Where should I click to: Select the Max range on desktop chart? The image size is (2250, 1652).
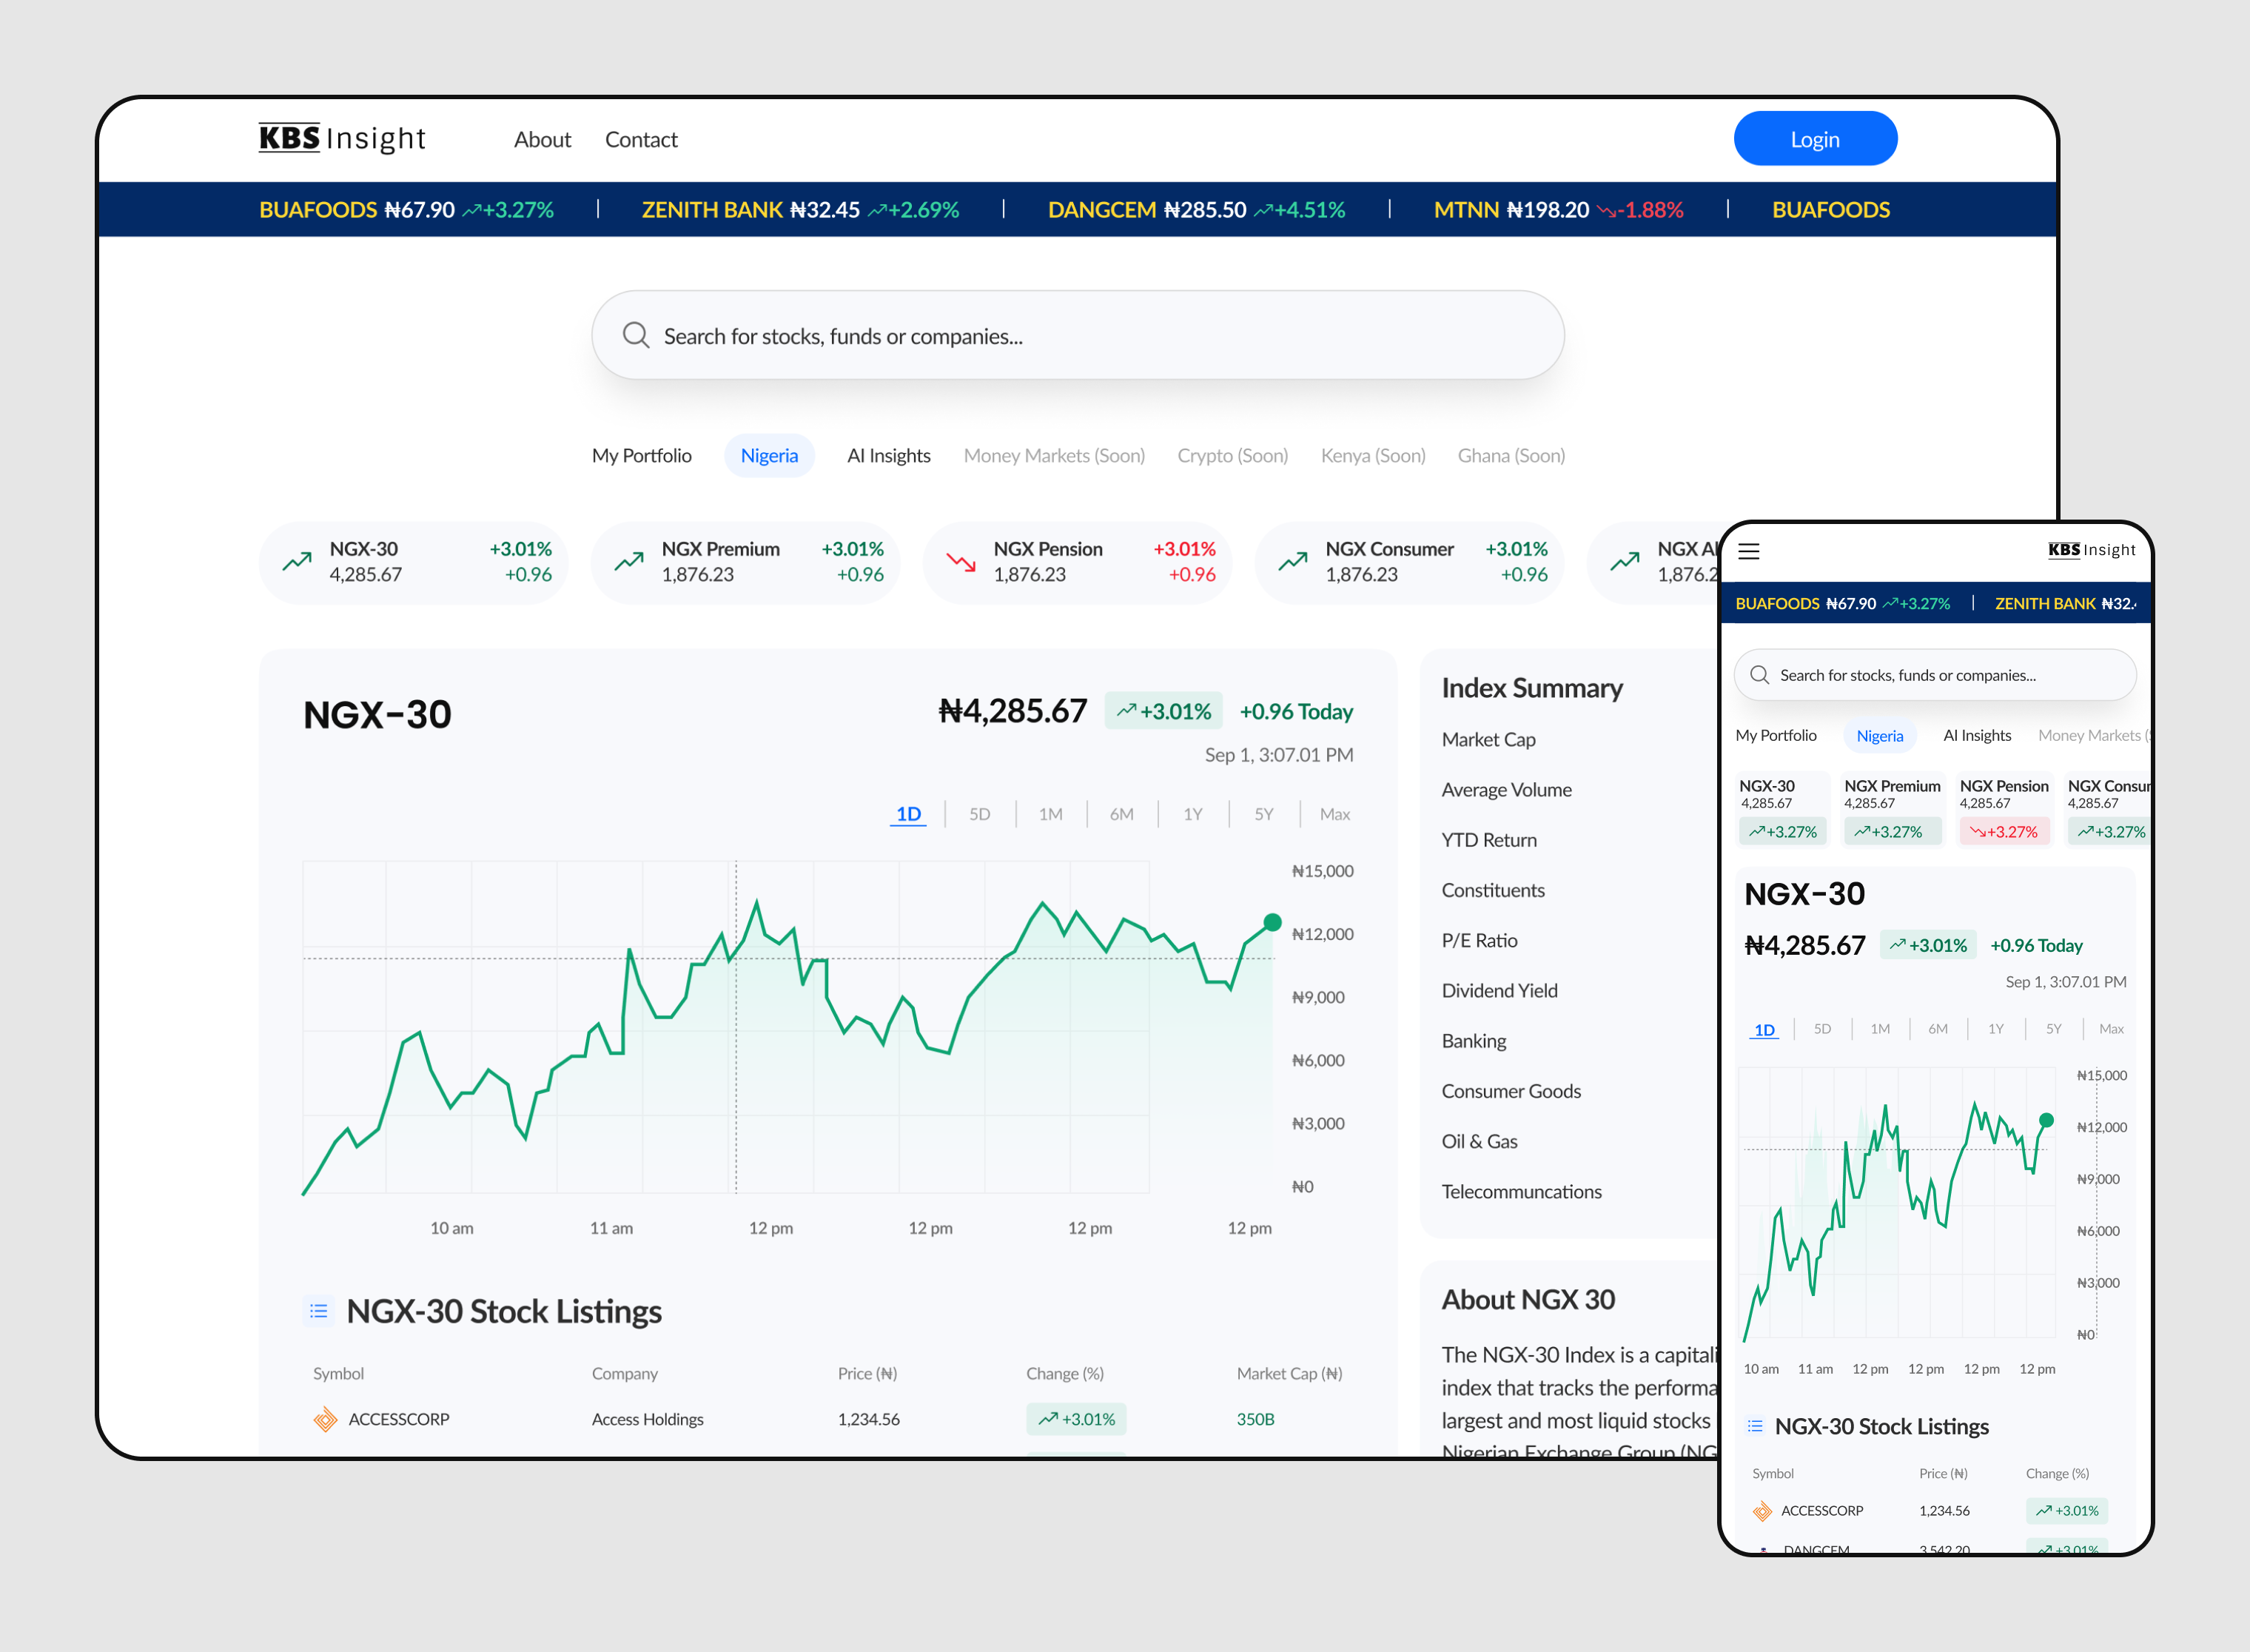pyautogui.click(x=1334, y=814)
